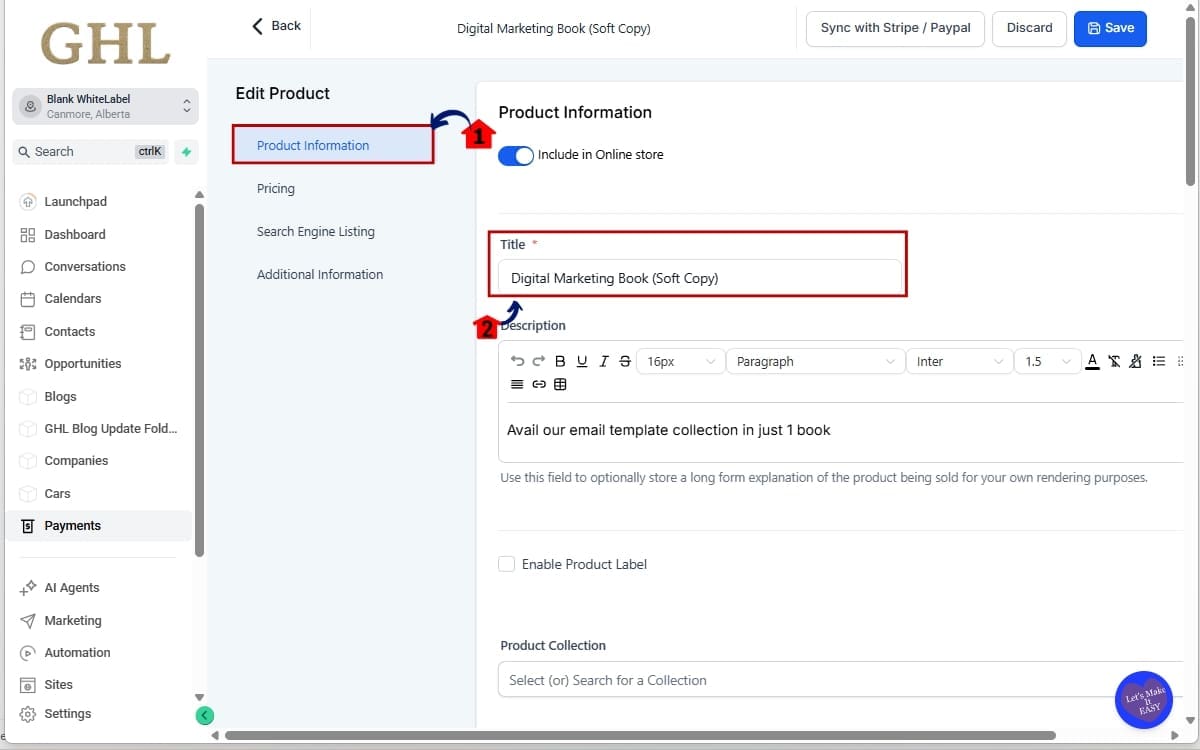Disable Include in Online store
The width and height of the screenshot is (1200, 750).
click(515, 156)
